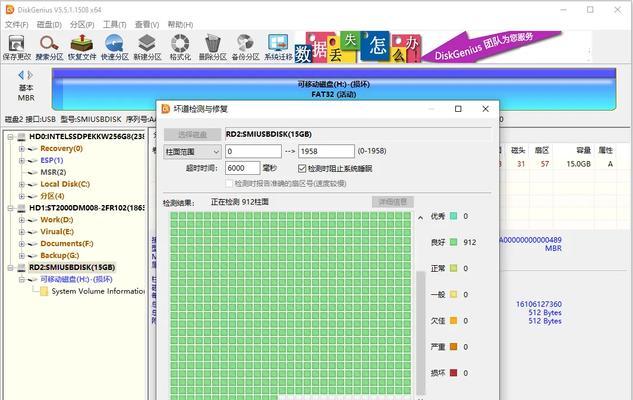633x400 pixels.
Task: Select the Virual(E:) tree item
Action: [57, 232]
